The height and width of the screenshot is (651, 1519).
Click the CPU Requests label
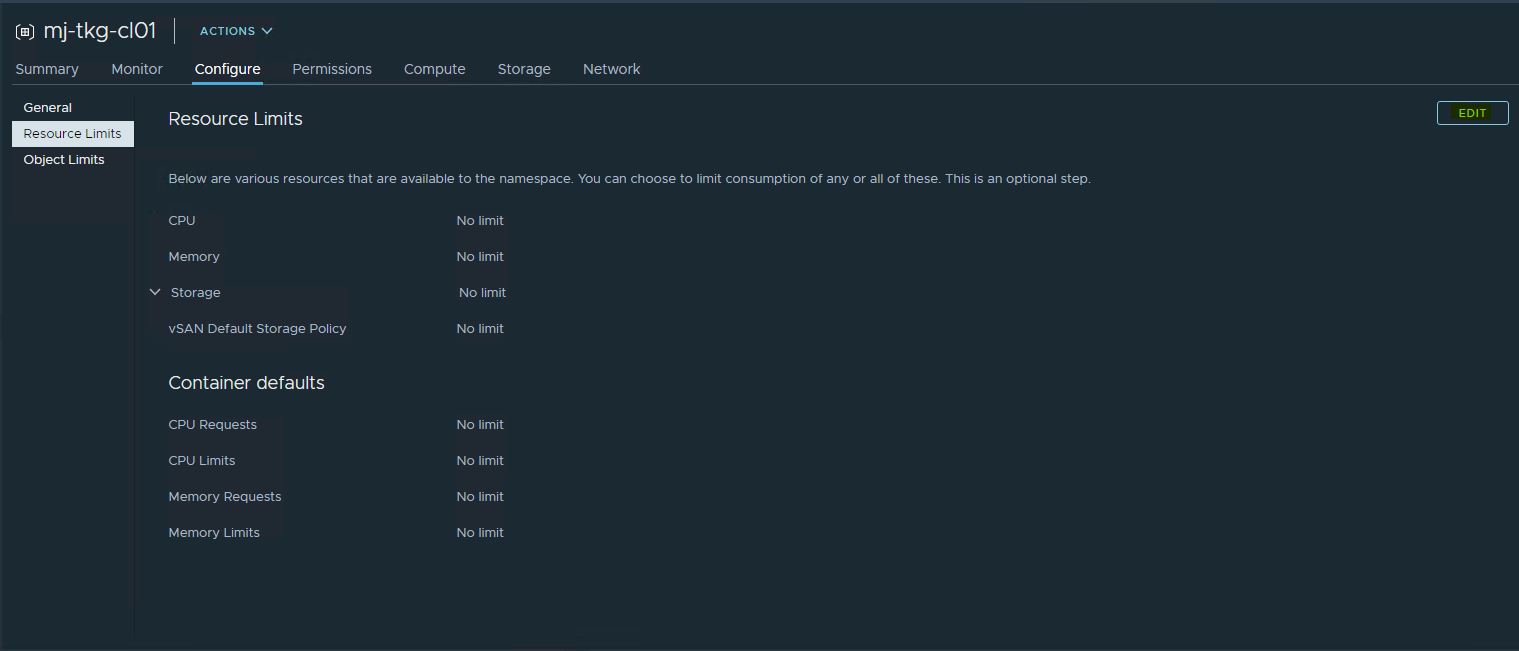pos(212,424)
